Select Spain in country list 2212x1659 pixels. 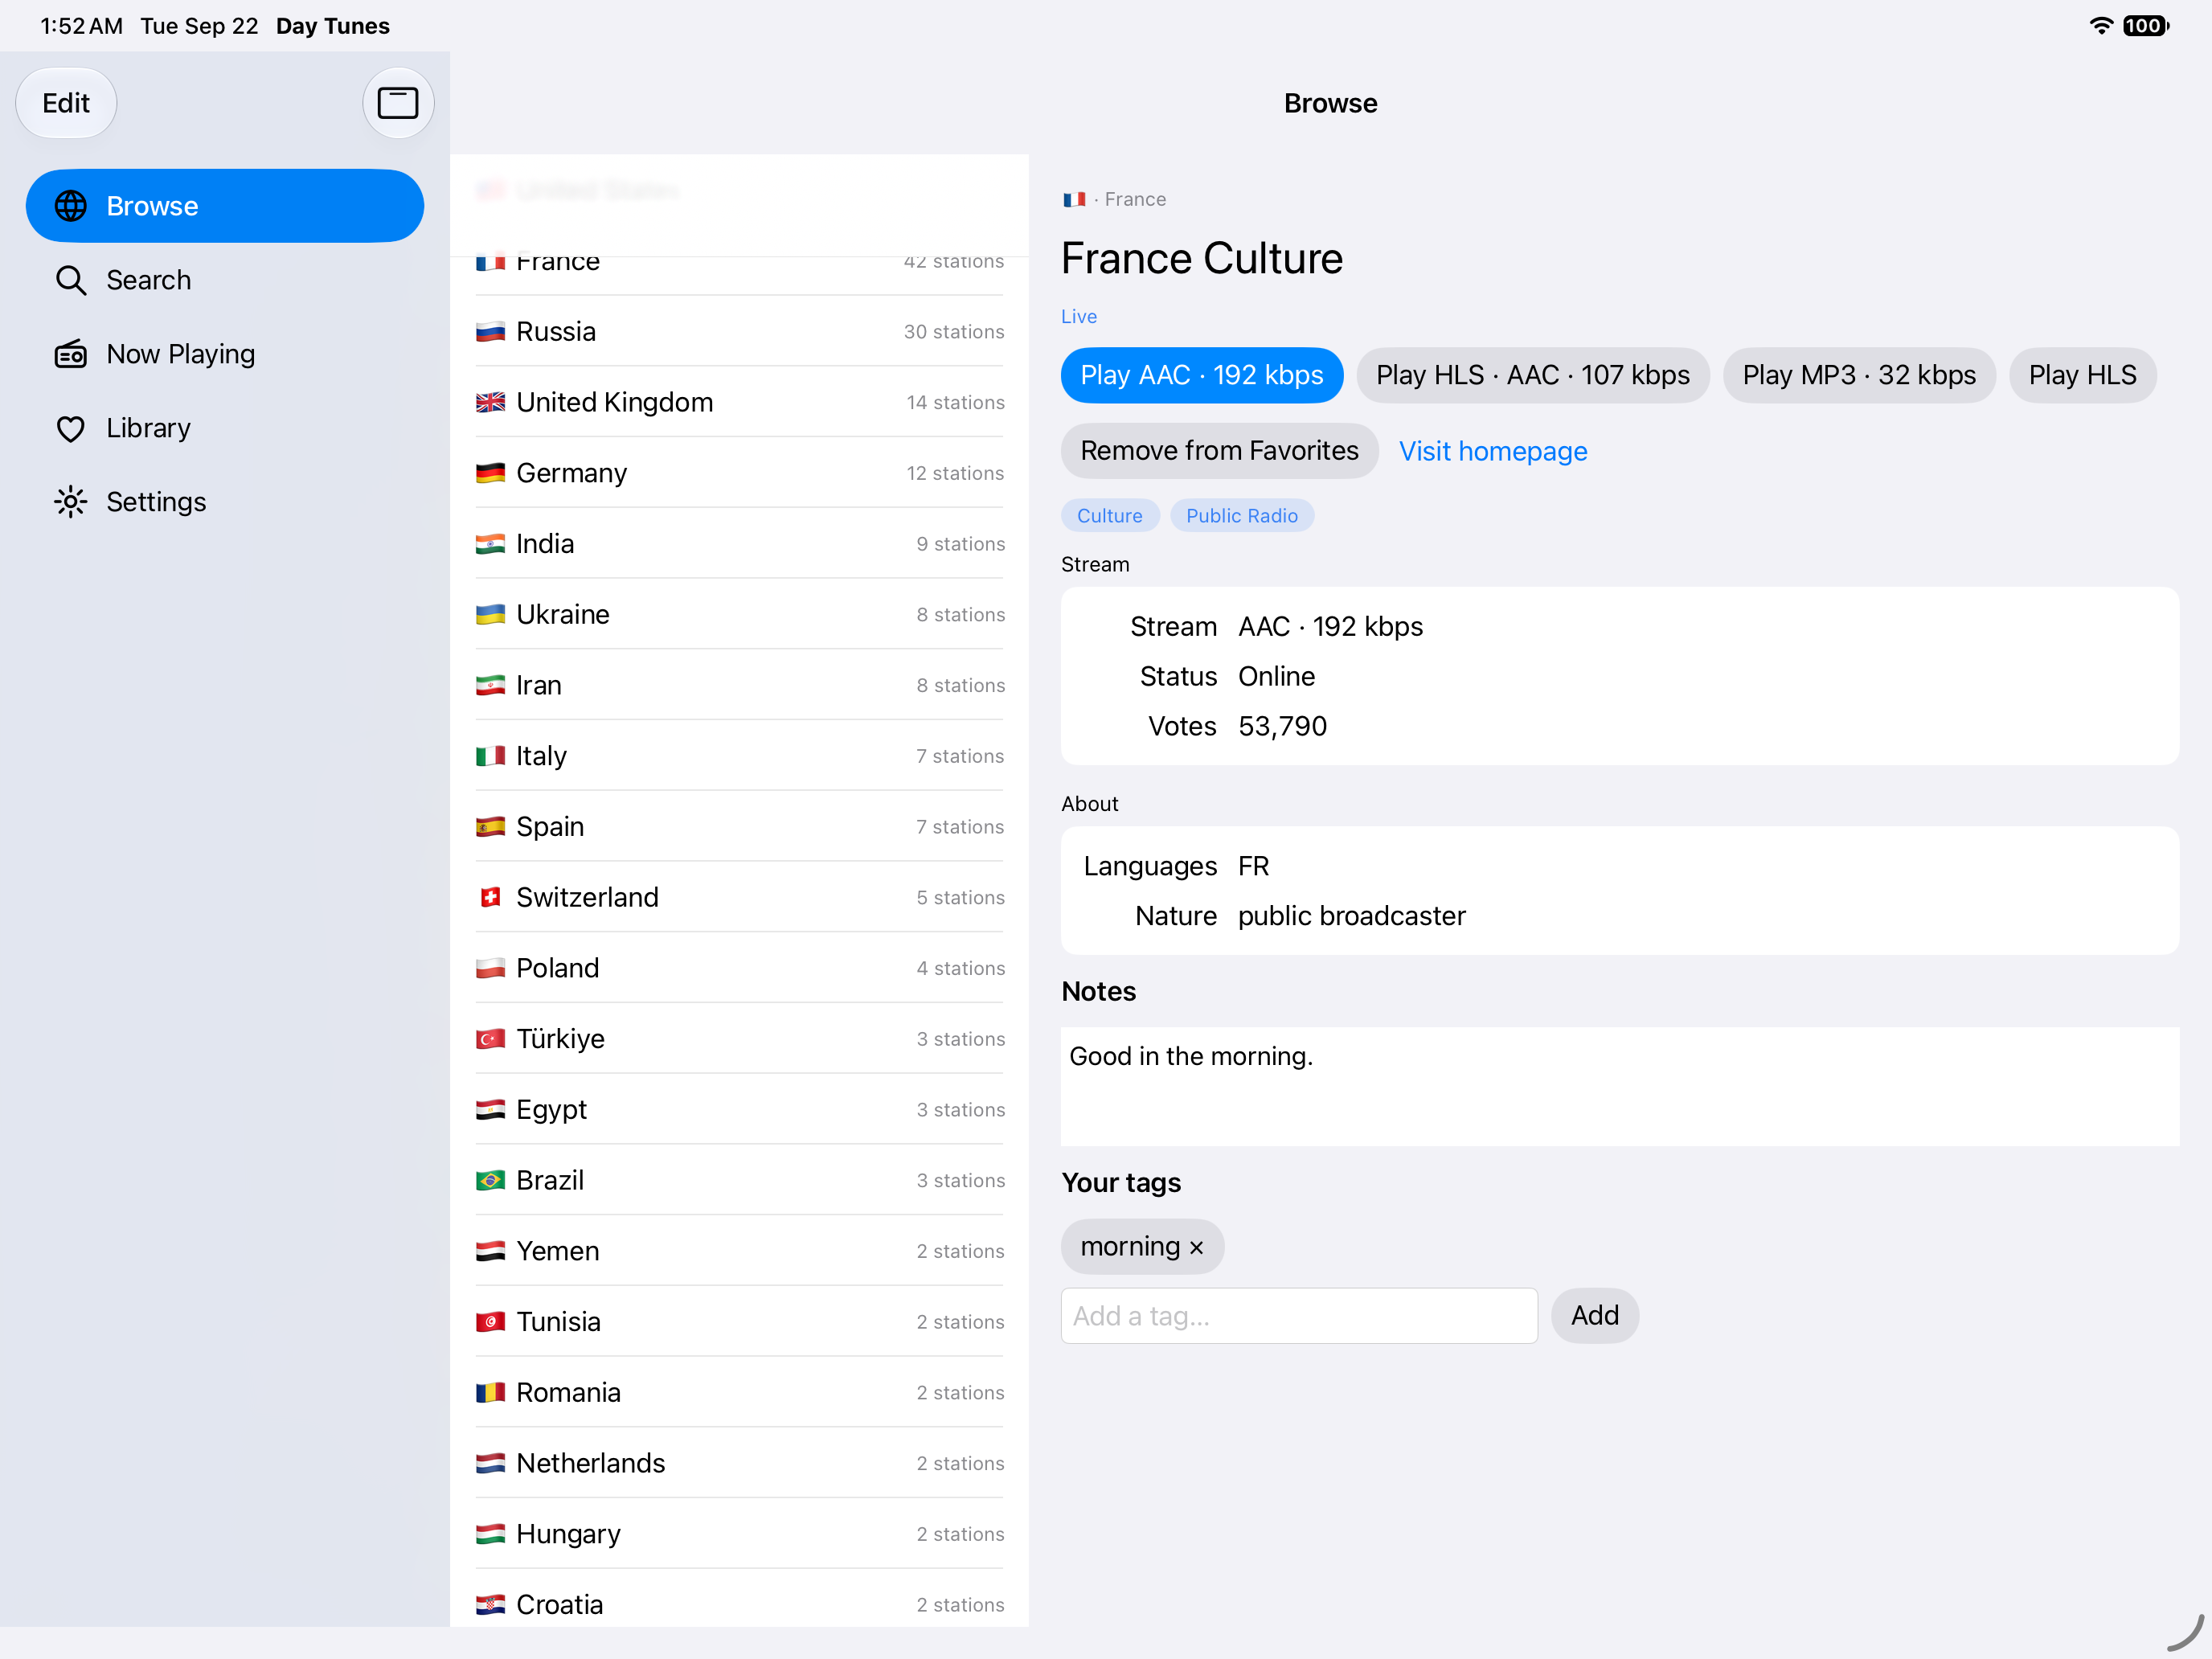point(739,826)
